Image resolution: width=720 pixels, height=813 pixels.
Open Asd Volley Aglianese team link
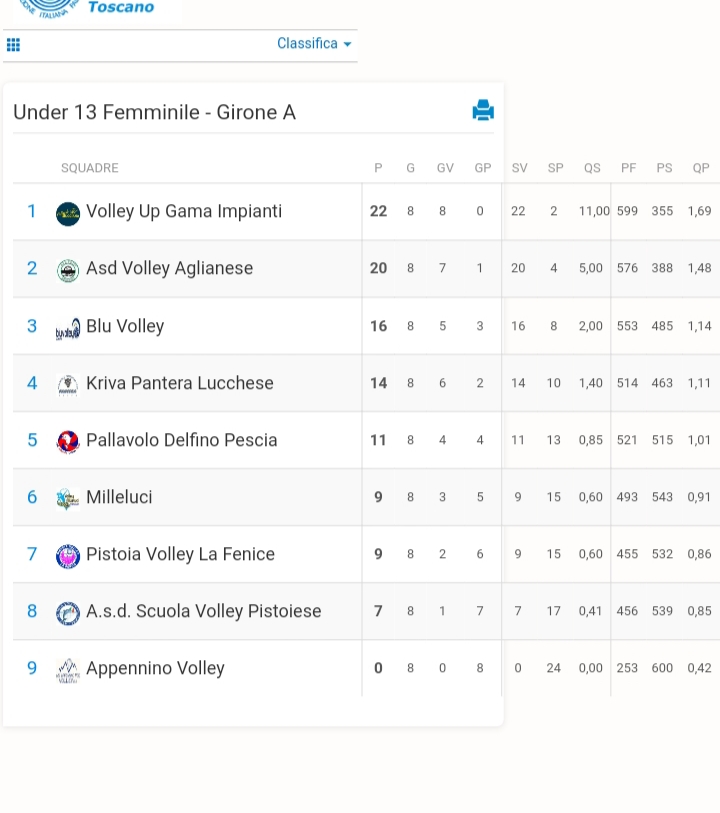(170, 268)
